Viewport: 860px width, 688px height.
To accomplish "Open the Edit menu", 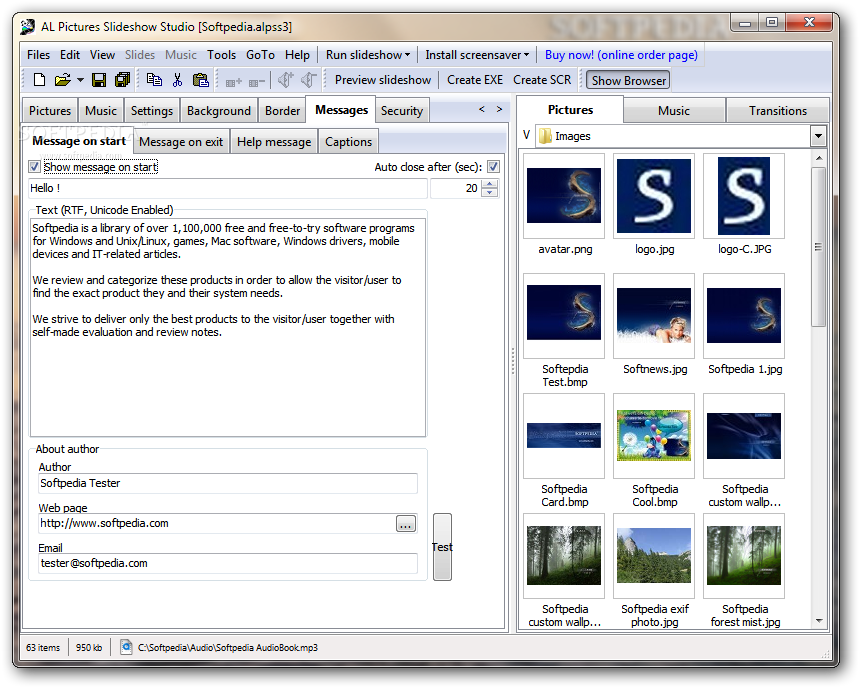I will (70, 55).
